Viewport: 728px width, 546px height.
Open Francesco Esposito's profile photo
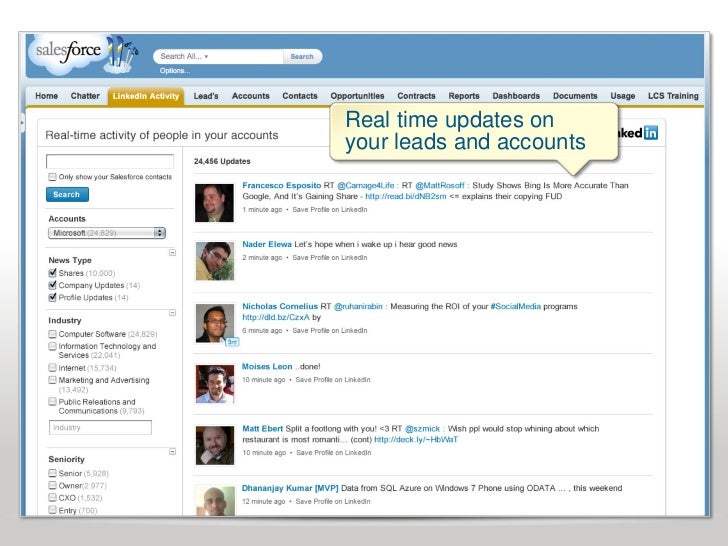(x=214, y=203)
